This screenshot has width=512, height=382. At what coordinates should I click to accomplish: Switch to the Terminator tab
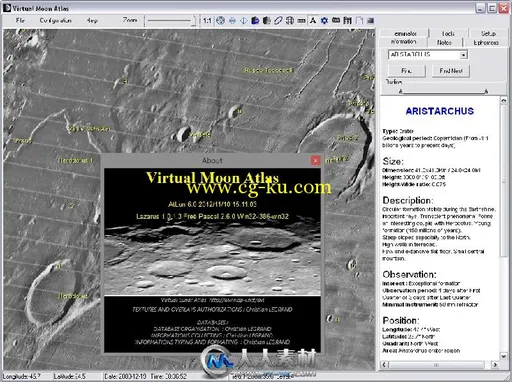406,33
